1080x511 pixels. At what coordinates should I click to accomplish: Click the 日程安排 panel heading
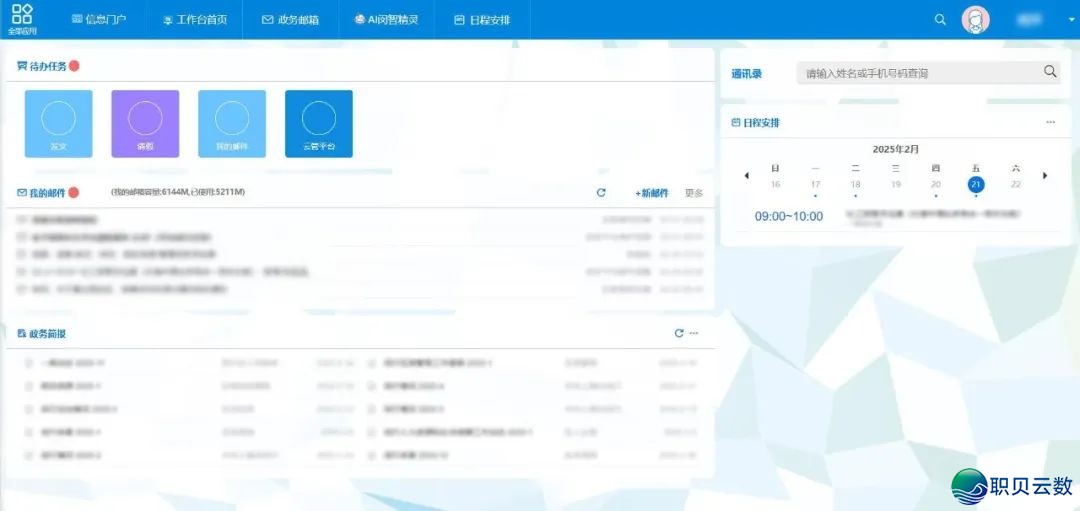coord(756,123)
